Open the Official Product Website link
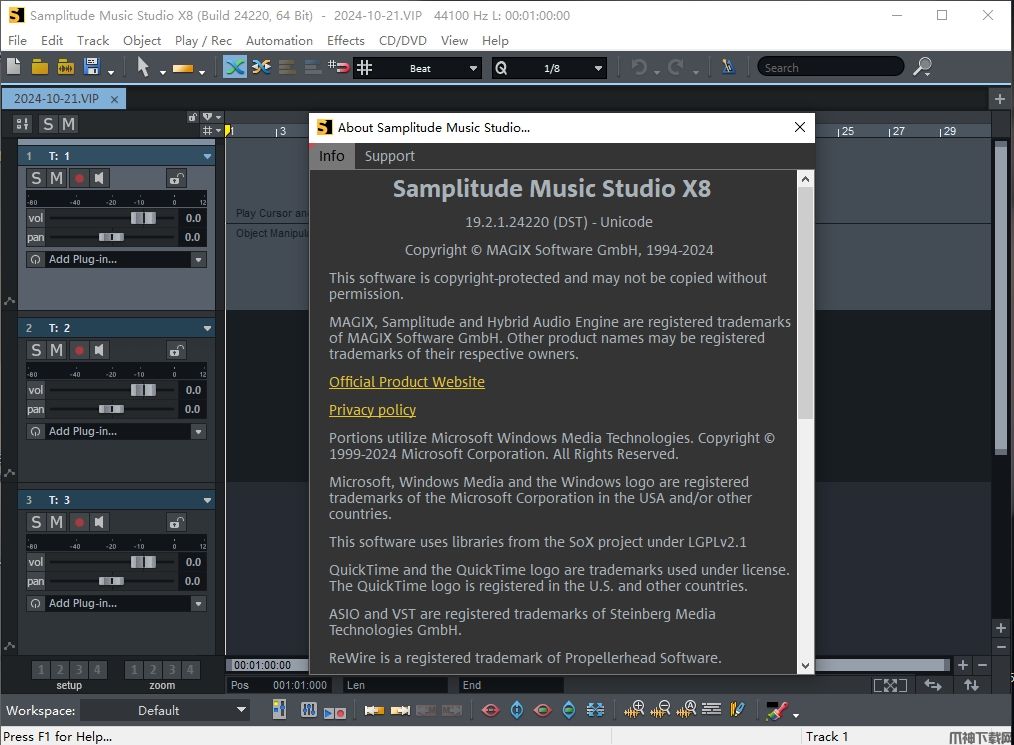This screenshot has height=745, width=1014. pos(406,382)
